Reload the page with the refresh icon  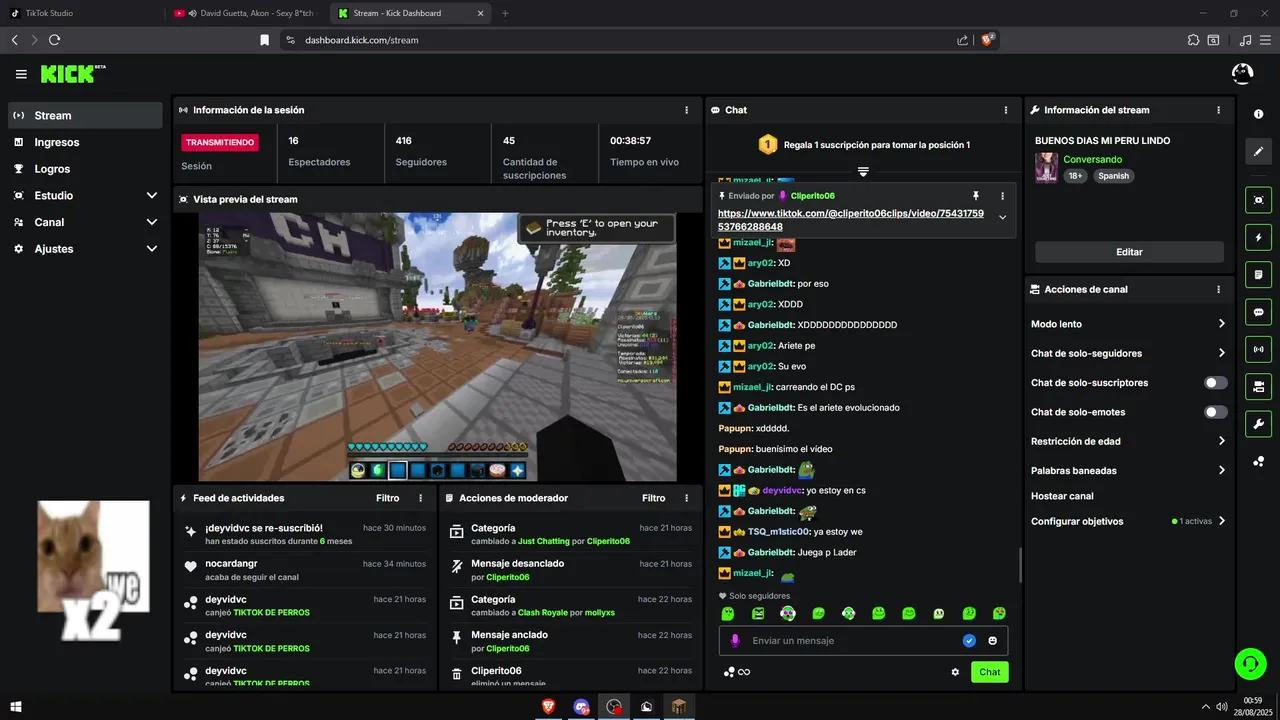tap(54, 40)
